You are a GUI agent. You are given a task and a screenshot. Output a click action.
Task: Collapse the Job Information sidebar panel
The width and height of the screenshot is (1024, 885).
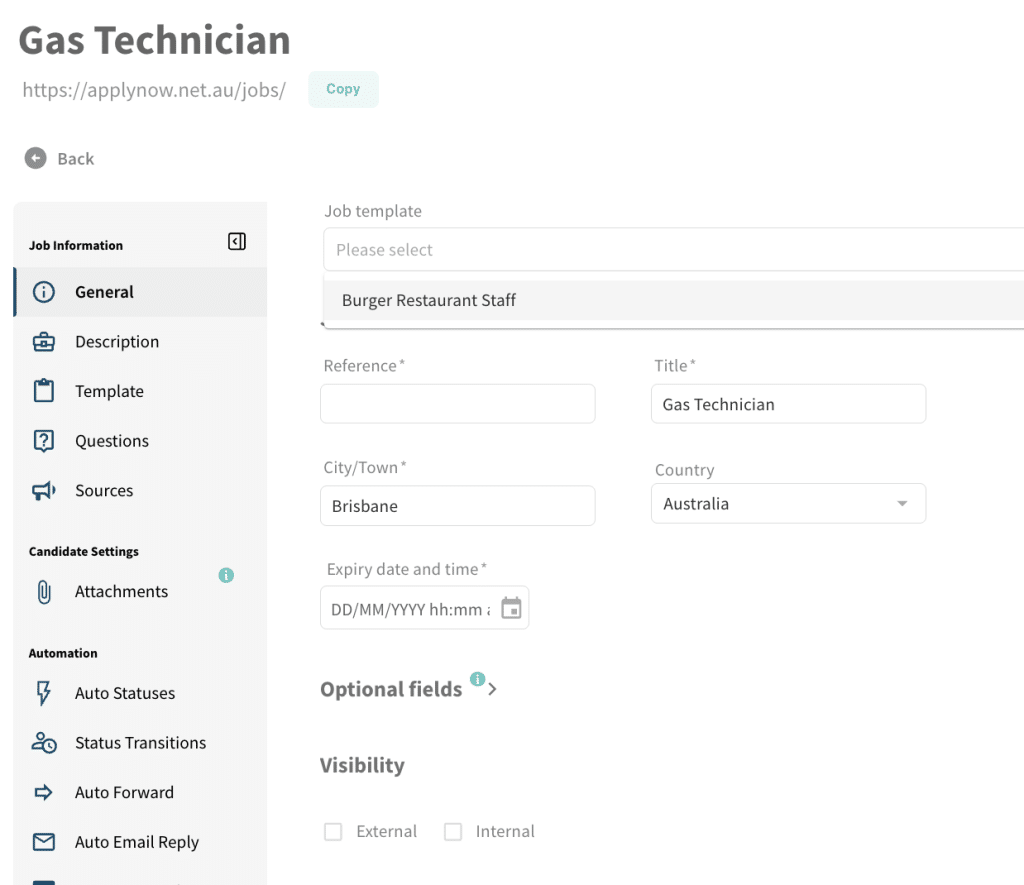pyautogui.click(x=237, y=241)
